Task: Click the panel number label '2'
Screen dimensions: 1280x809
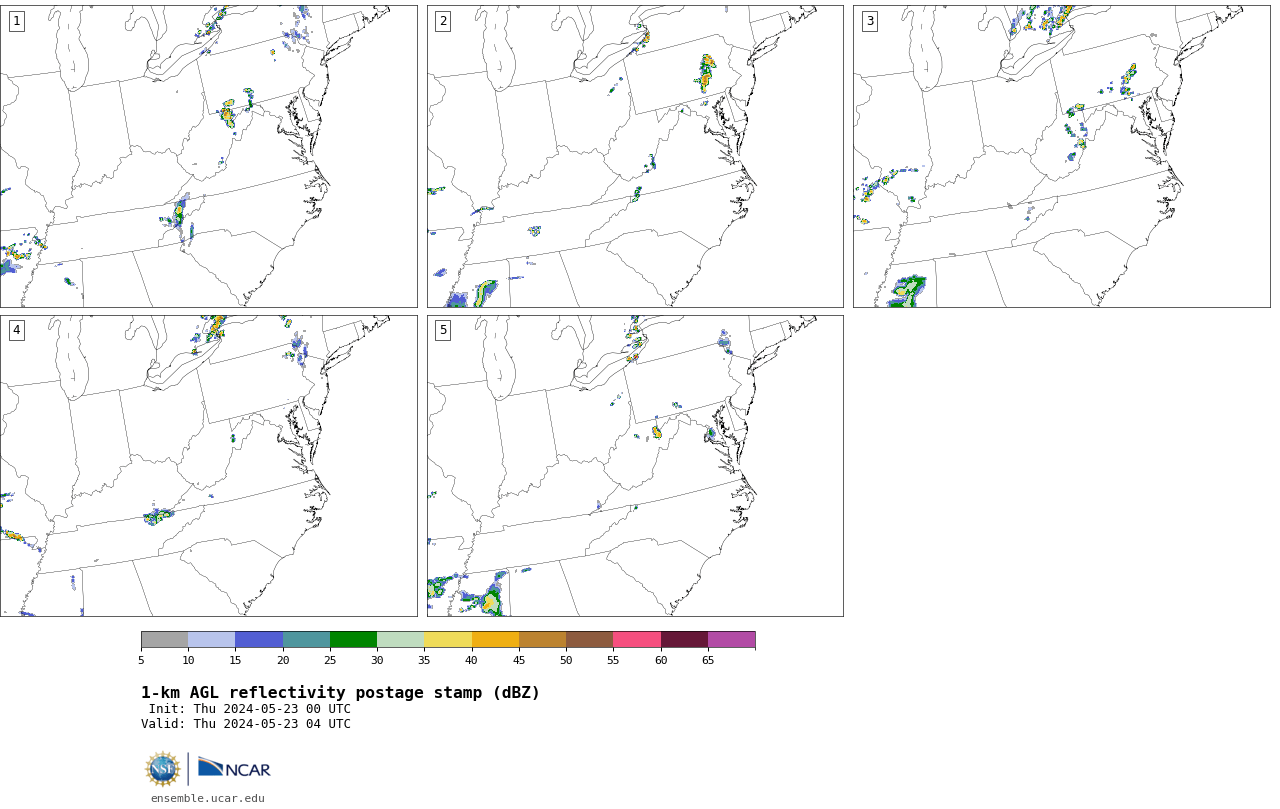Action: (x=443, y=21)
